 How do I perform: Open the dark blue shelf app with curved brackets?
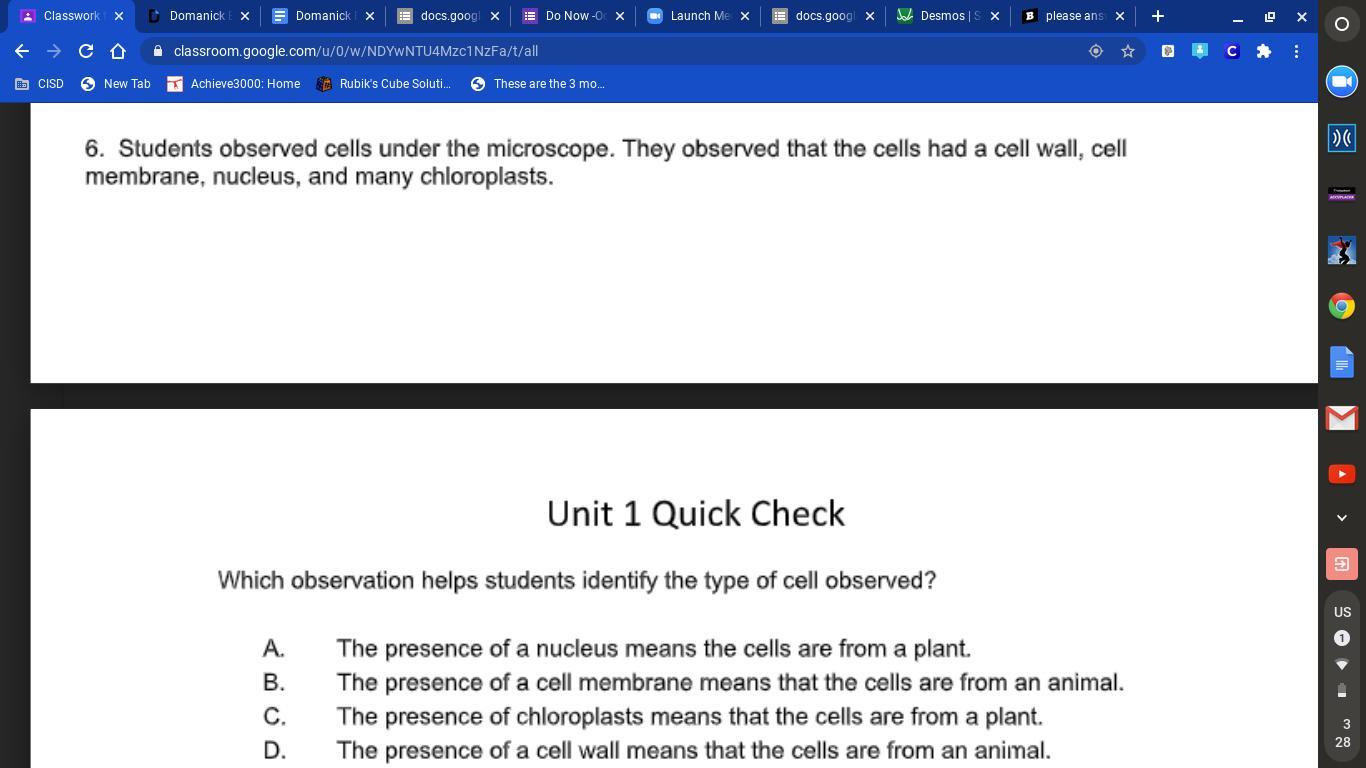pyautogui.click(x=1342, y=138)
